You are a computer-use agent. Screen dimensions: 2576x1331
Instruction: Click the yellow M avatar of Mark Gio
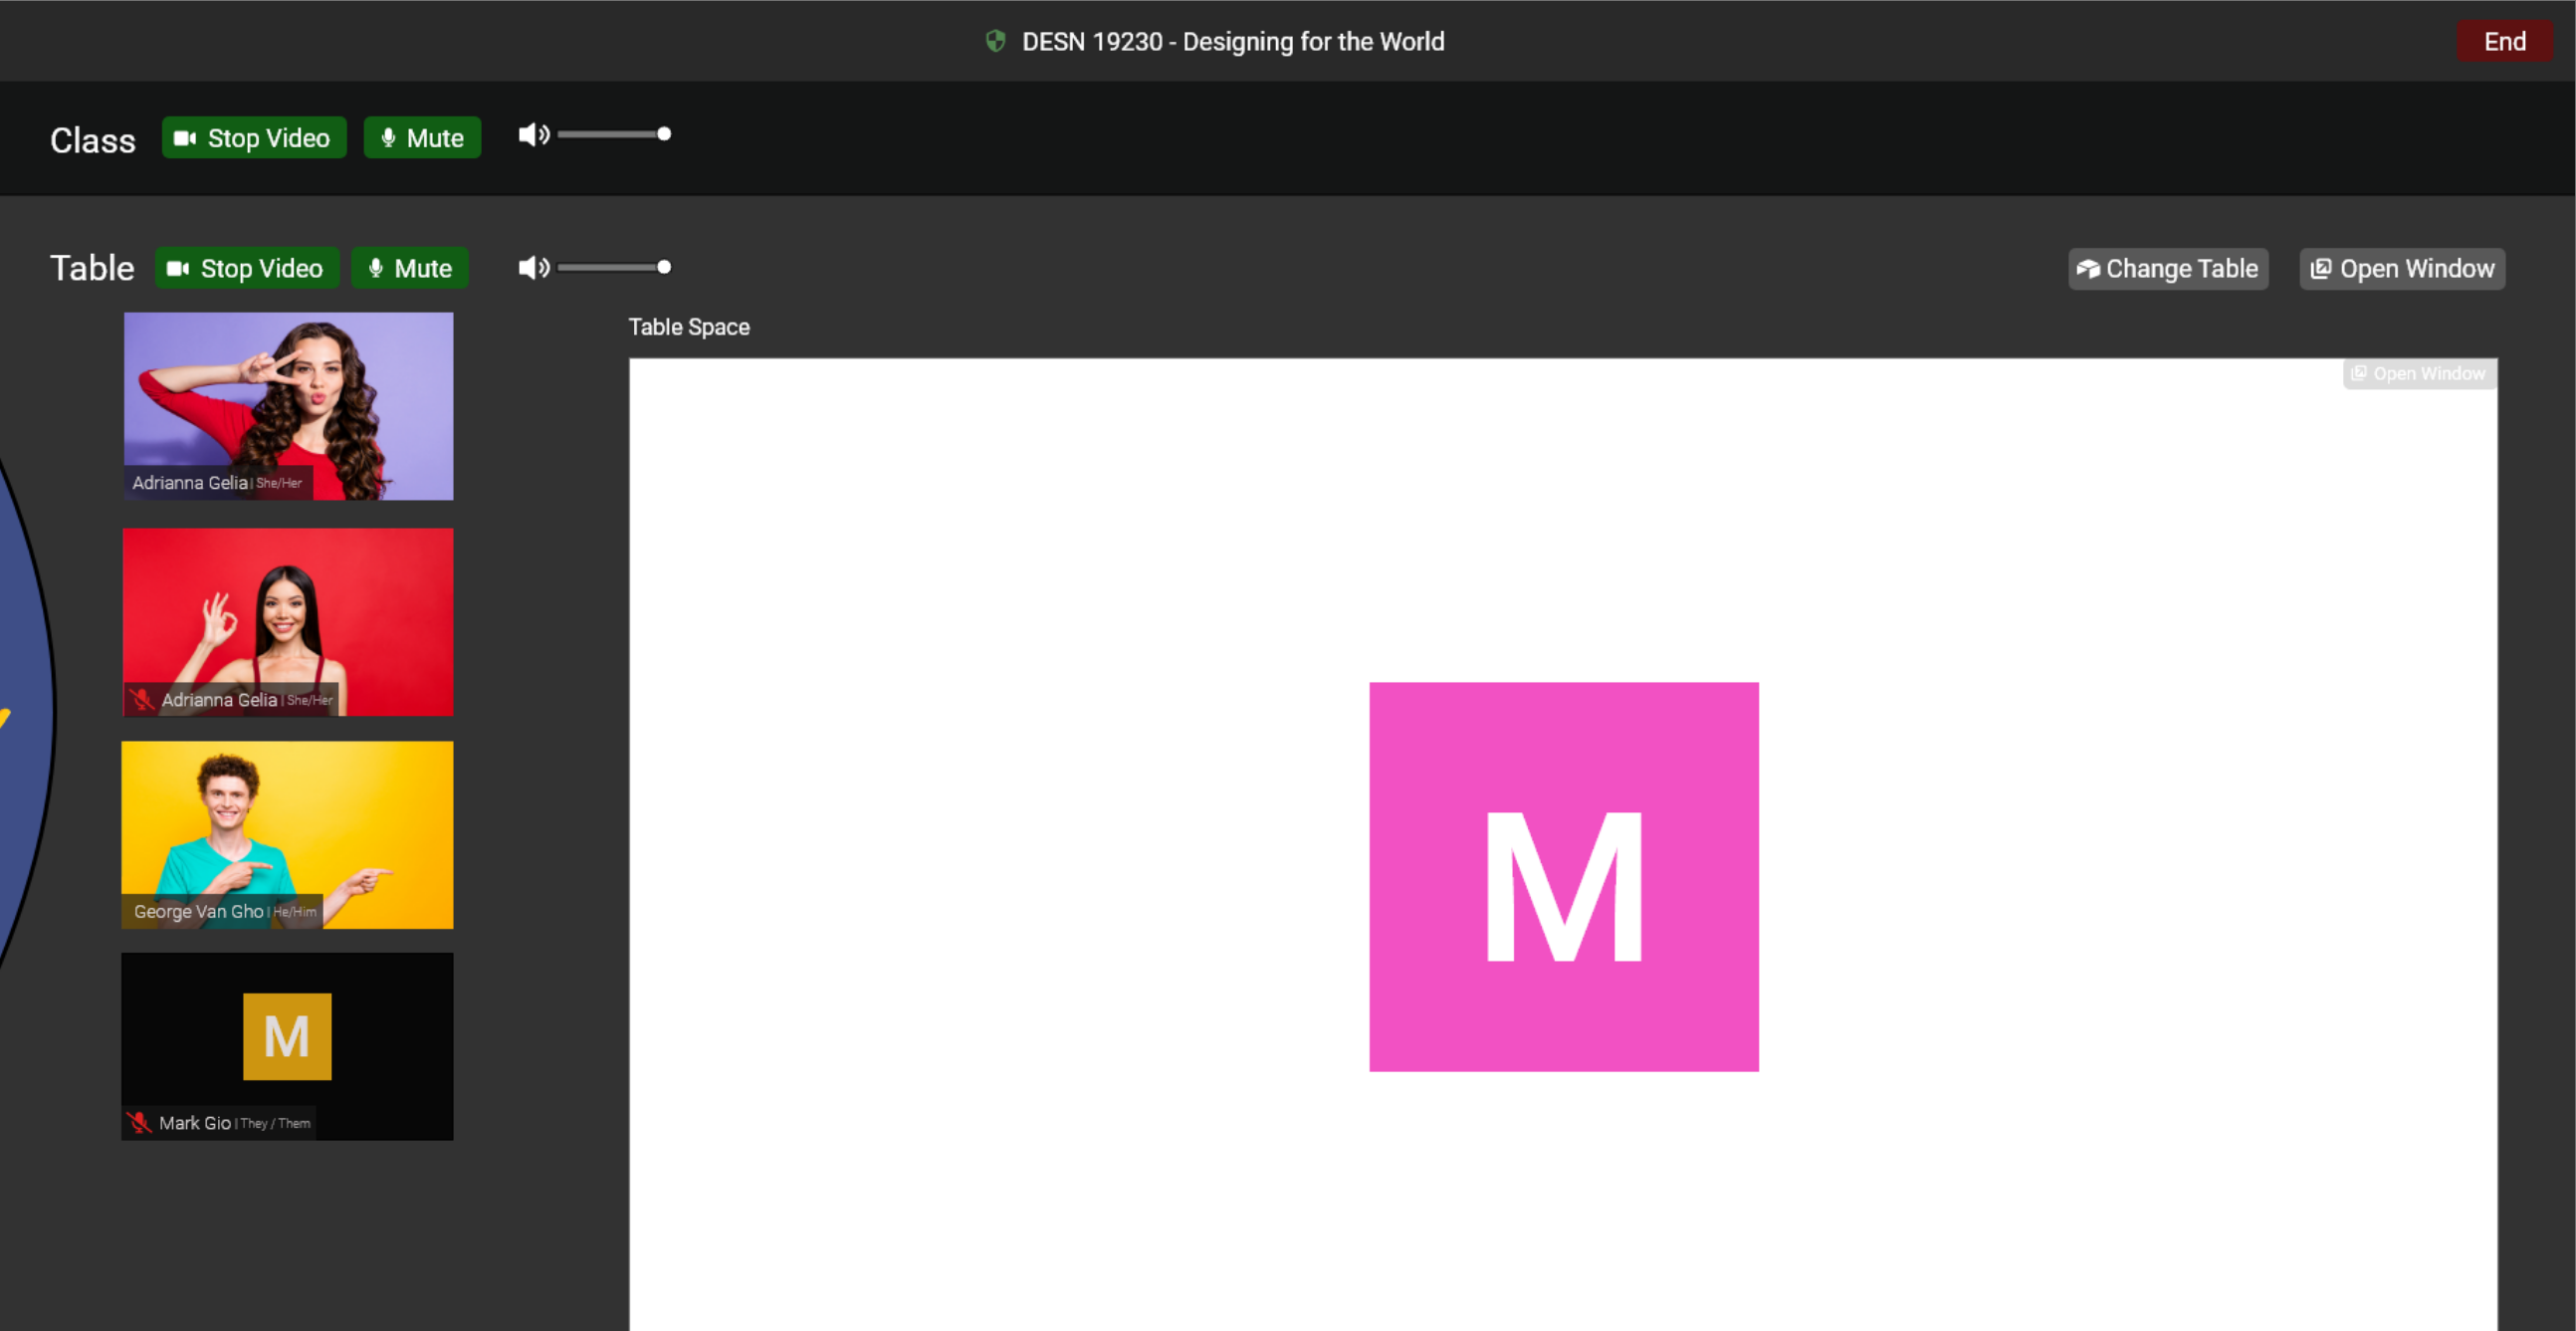(x=287, y=1036)
